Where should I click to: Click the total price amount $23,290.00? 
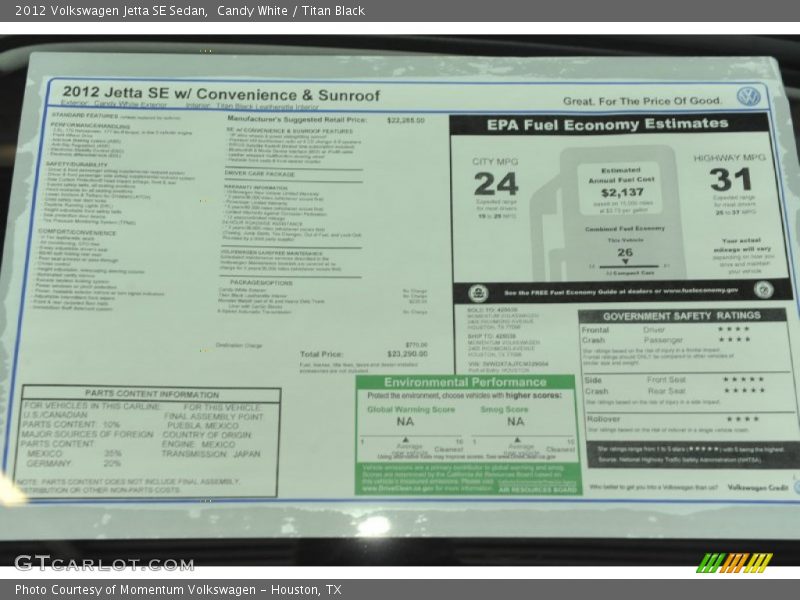407,354
